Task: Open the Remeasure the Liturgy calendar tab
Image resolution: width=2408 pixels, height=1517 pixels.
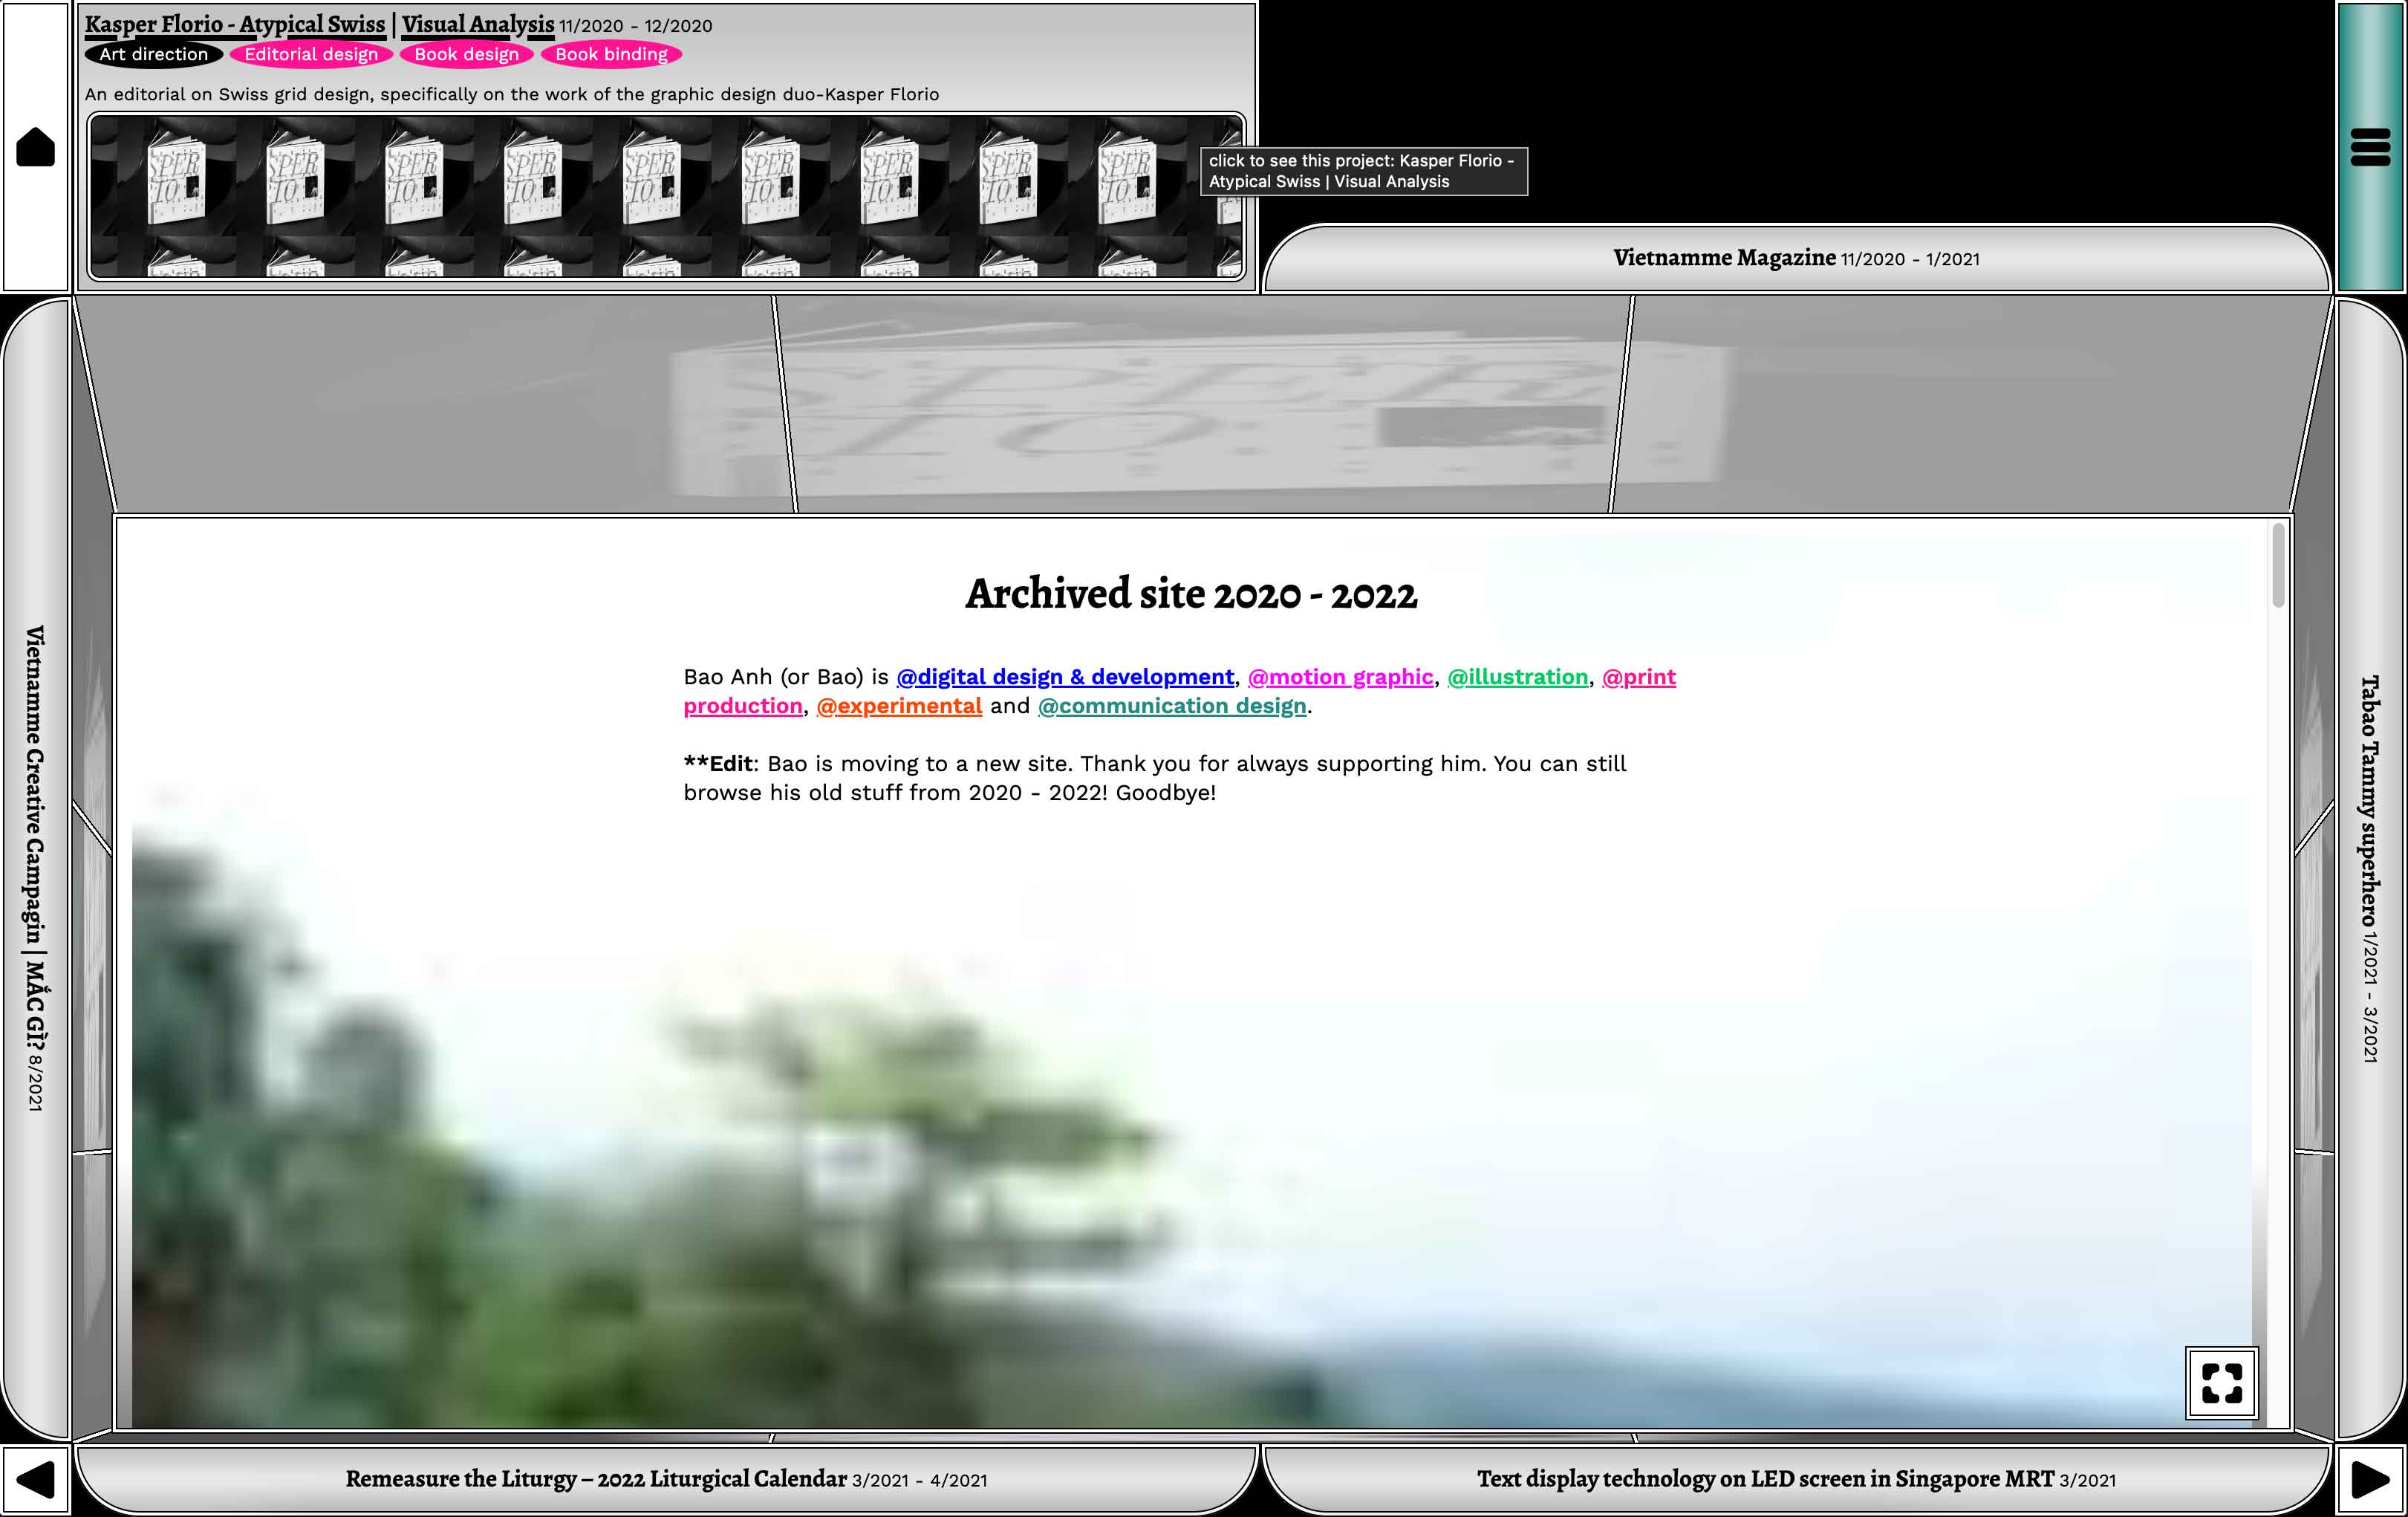Action: [666, 1479]
